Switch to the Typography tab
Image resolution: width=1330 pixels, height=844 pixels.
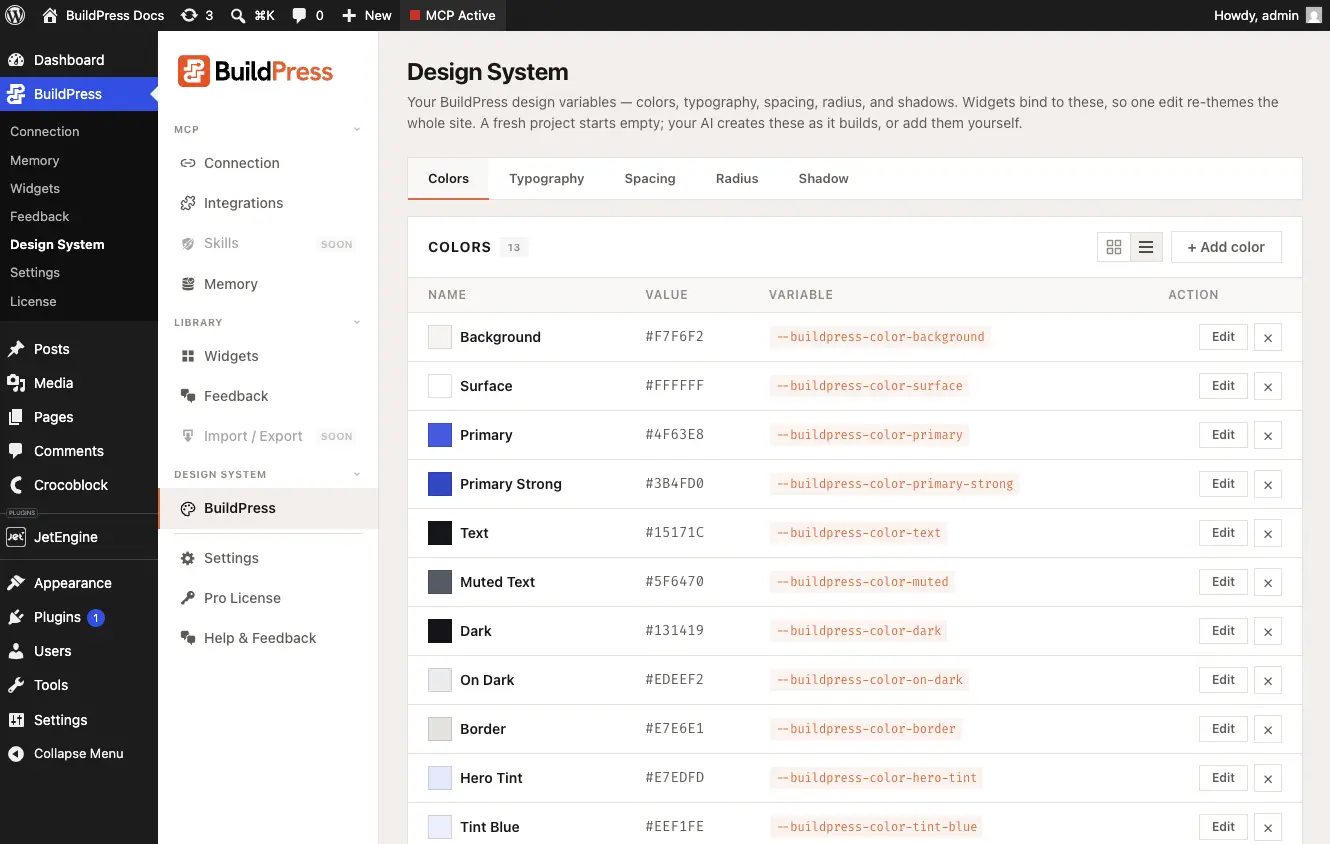coord(546,178)
